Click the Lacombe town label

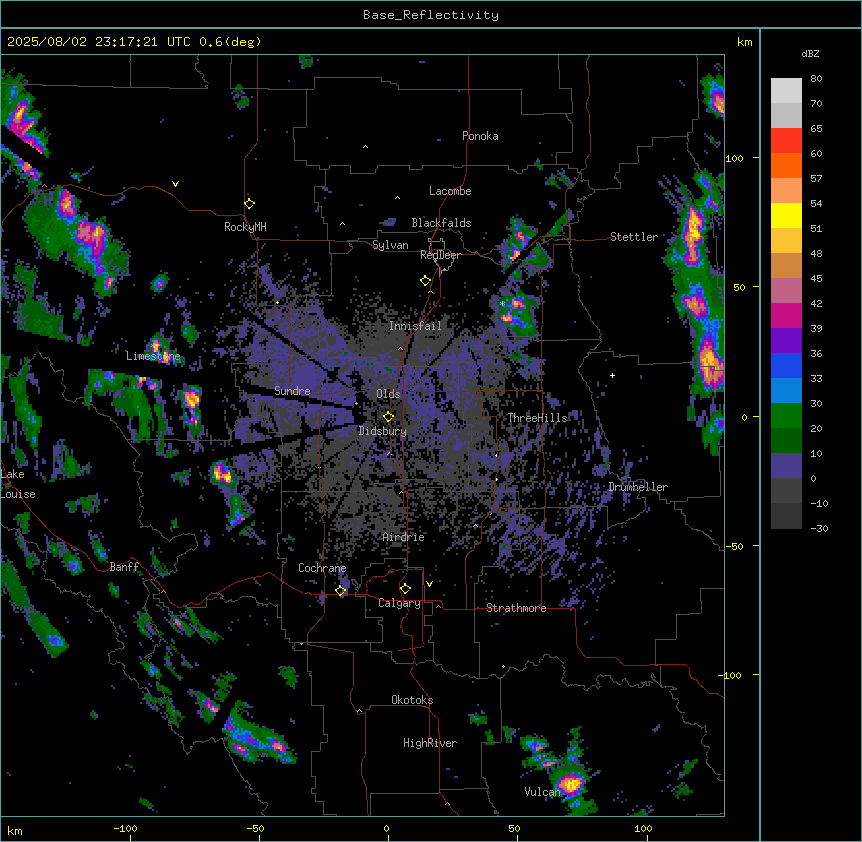450,191
